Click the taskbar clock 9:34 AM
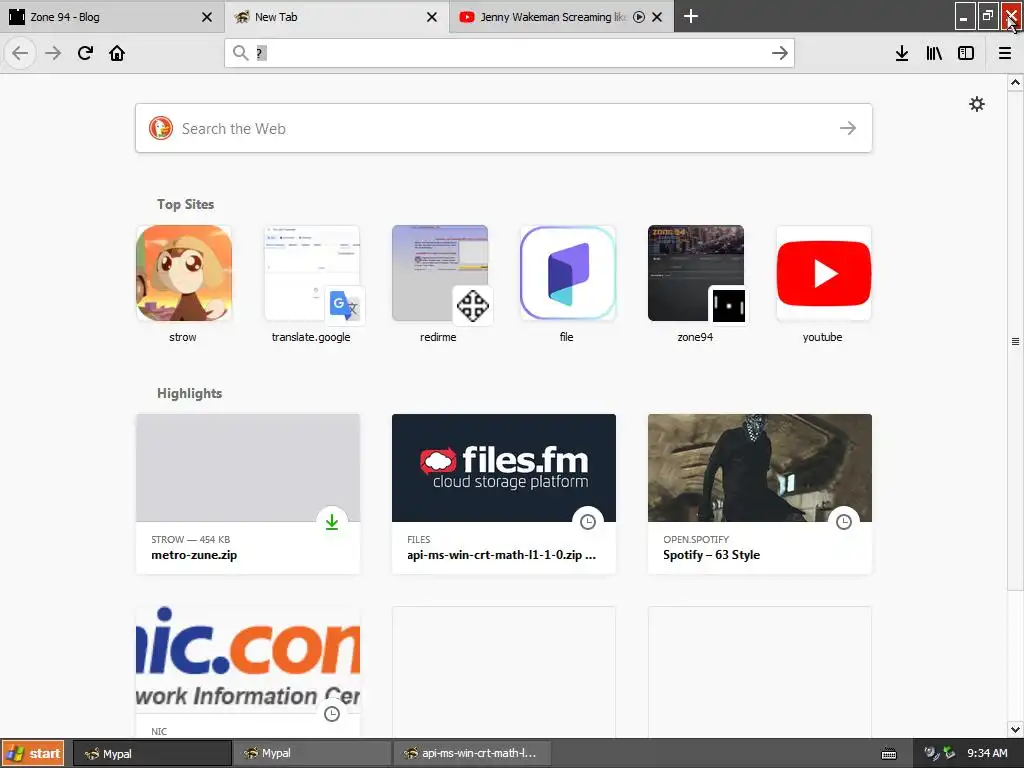 click(x=987, y=753)
